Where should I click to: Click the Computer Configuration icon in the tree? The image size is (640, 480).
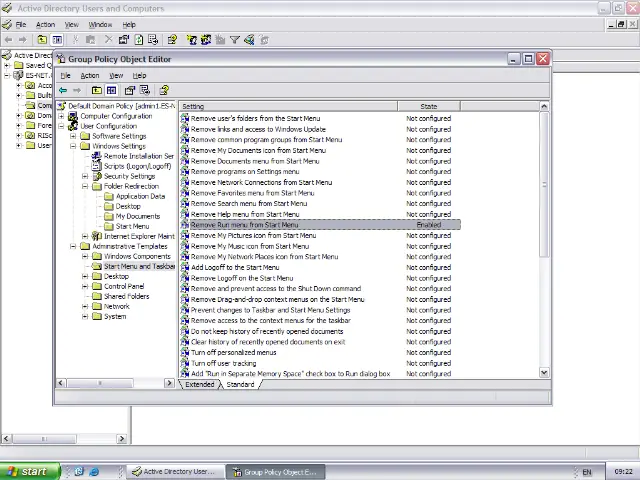tap(73, 116)
